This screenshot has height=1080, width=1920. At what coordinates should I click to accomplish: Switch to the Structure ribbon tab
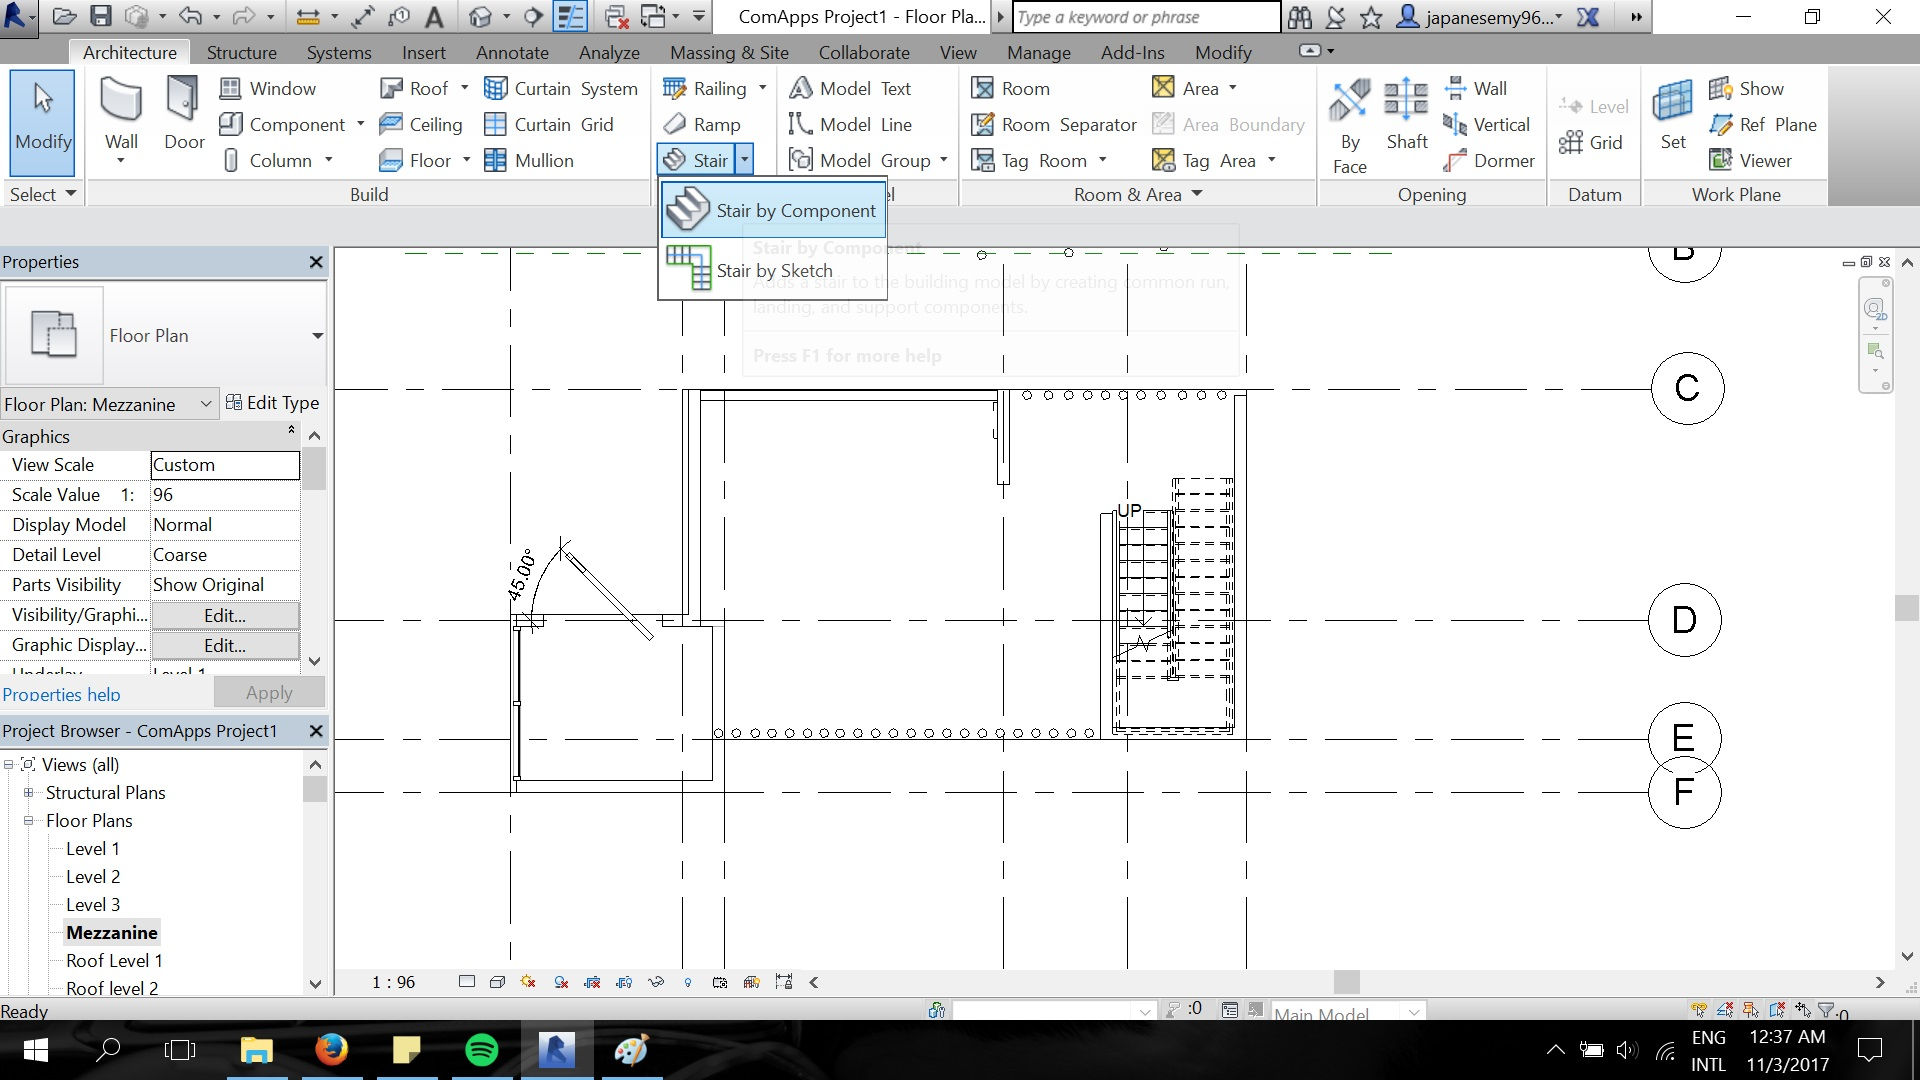coord(241,52)
